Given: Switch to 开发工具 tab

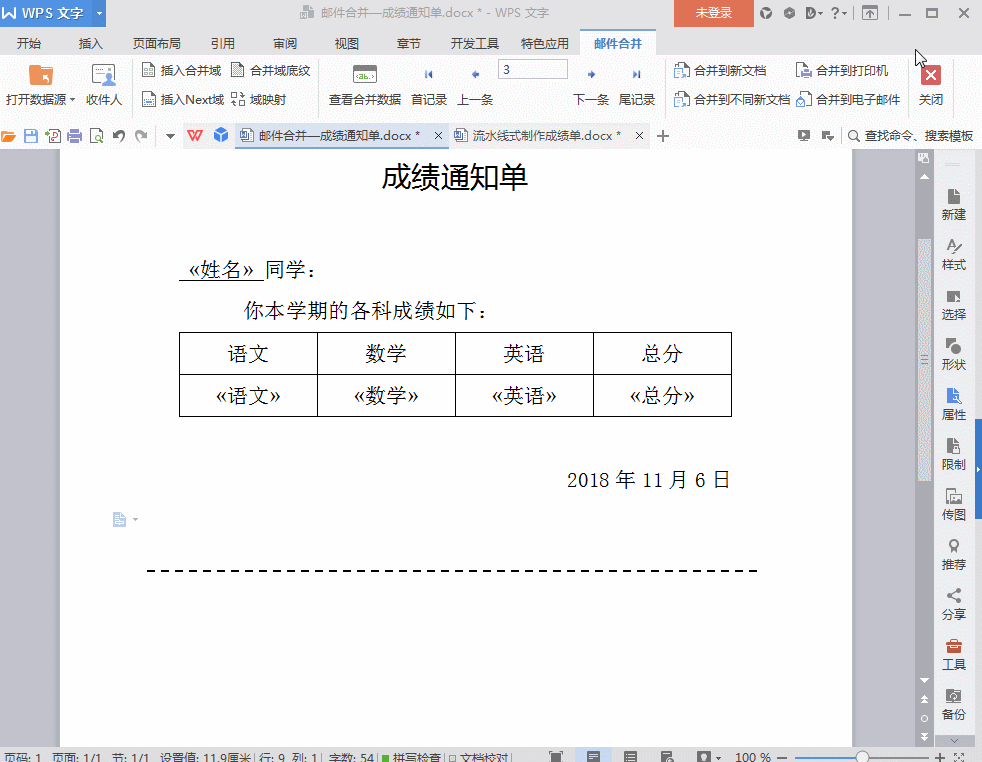Looking at the screenshot, I should tap(475, 43).
